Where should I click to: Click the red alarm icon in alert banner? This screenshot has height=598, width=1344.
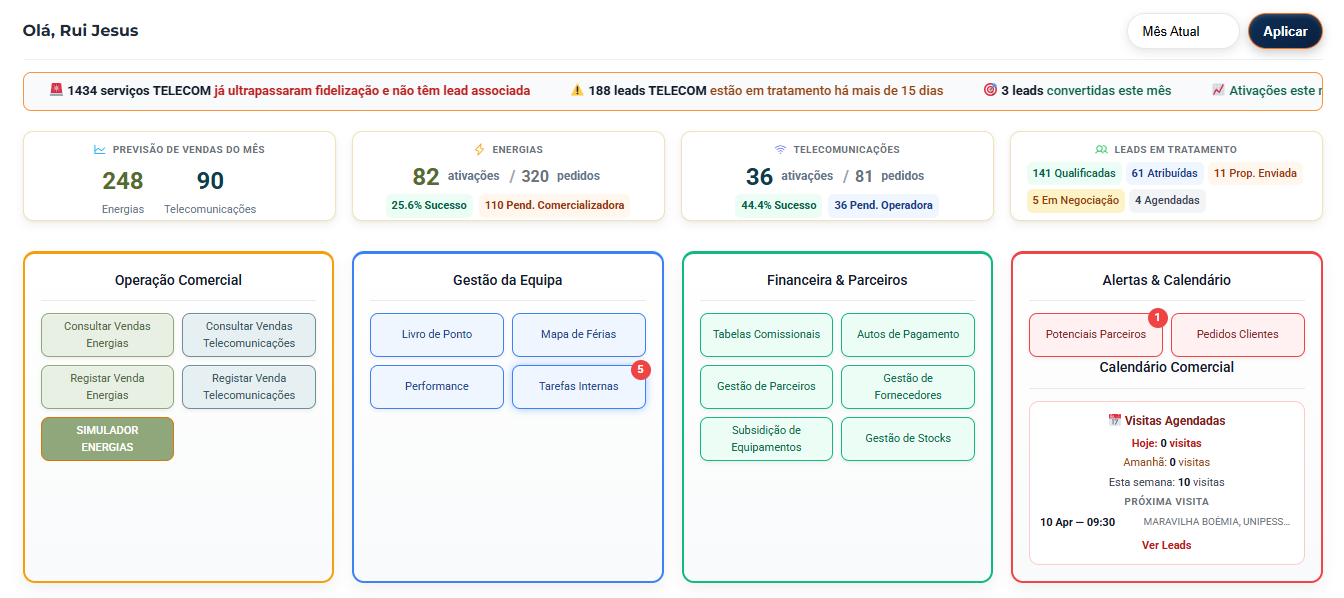[56, 90]
